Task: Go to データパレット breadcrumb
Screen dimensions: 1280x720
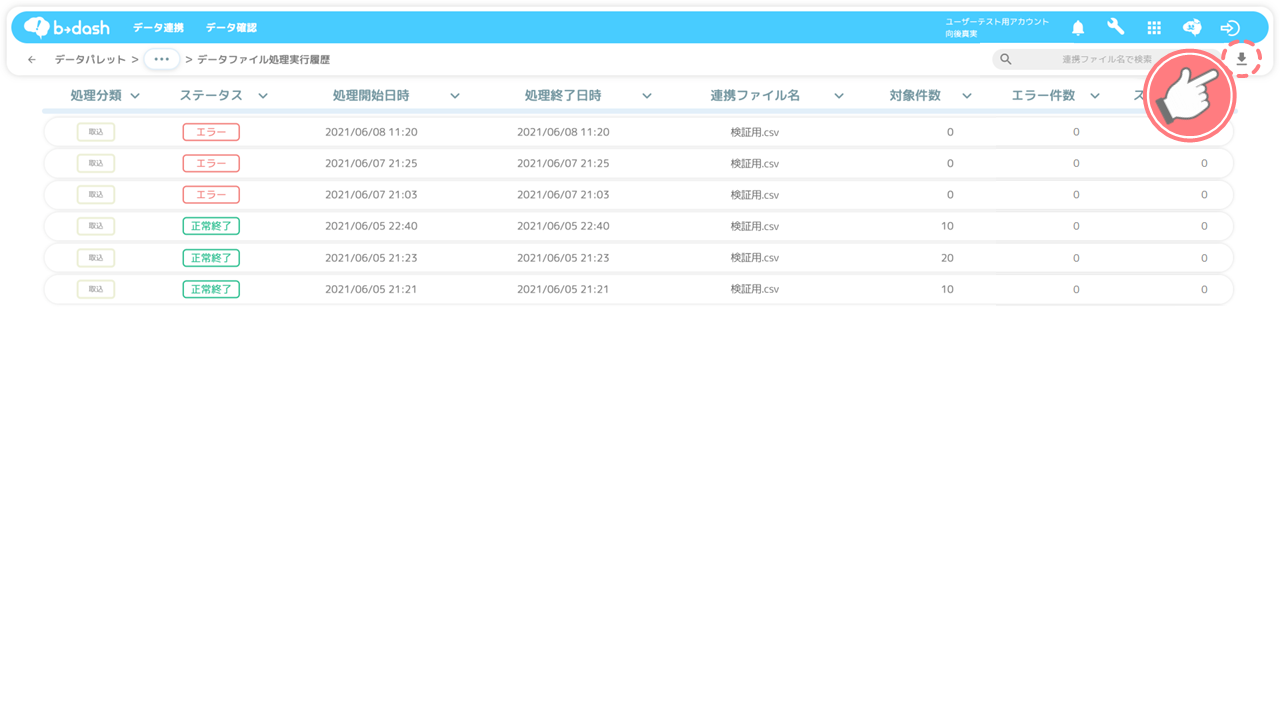Action: click(x=90, y=60)
